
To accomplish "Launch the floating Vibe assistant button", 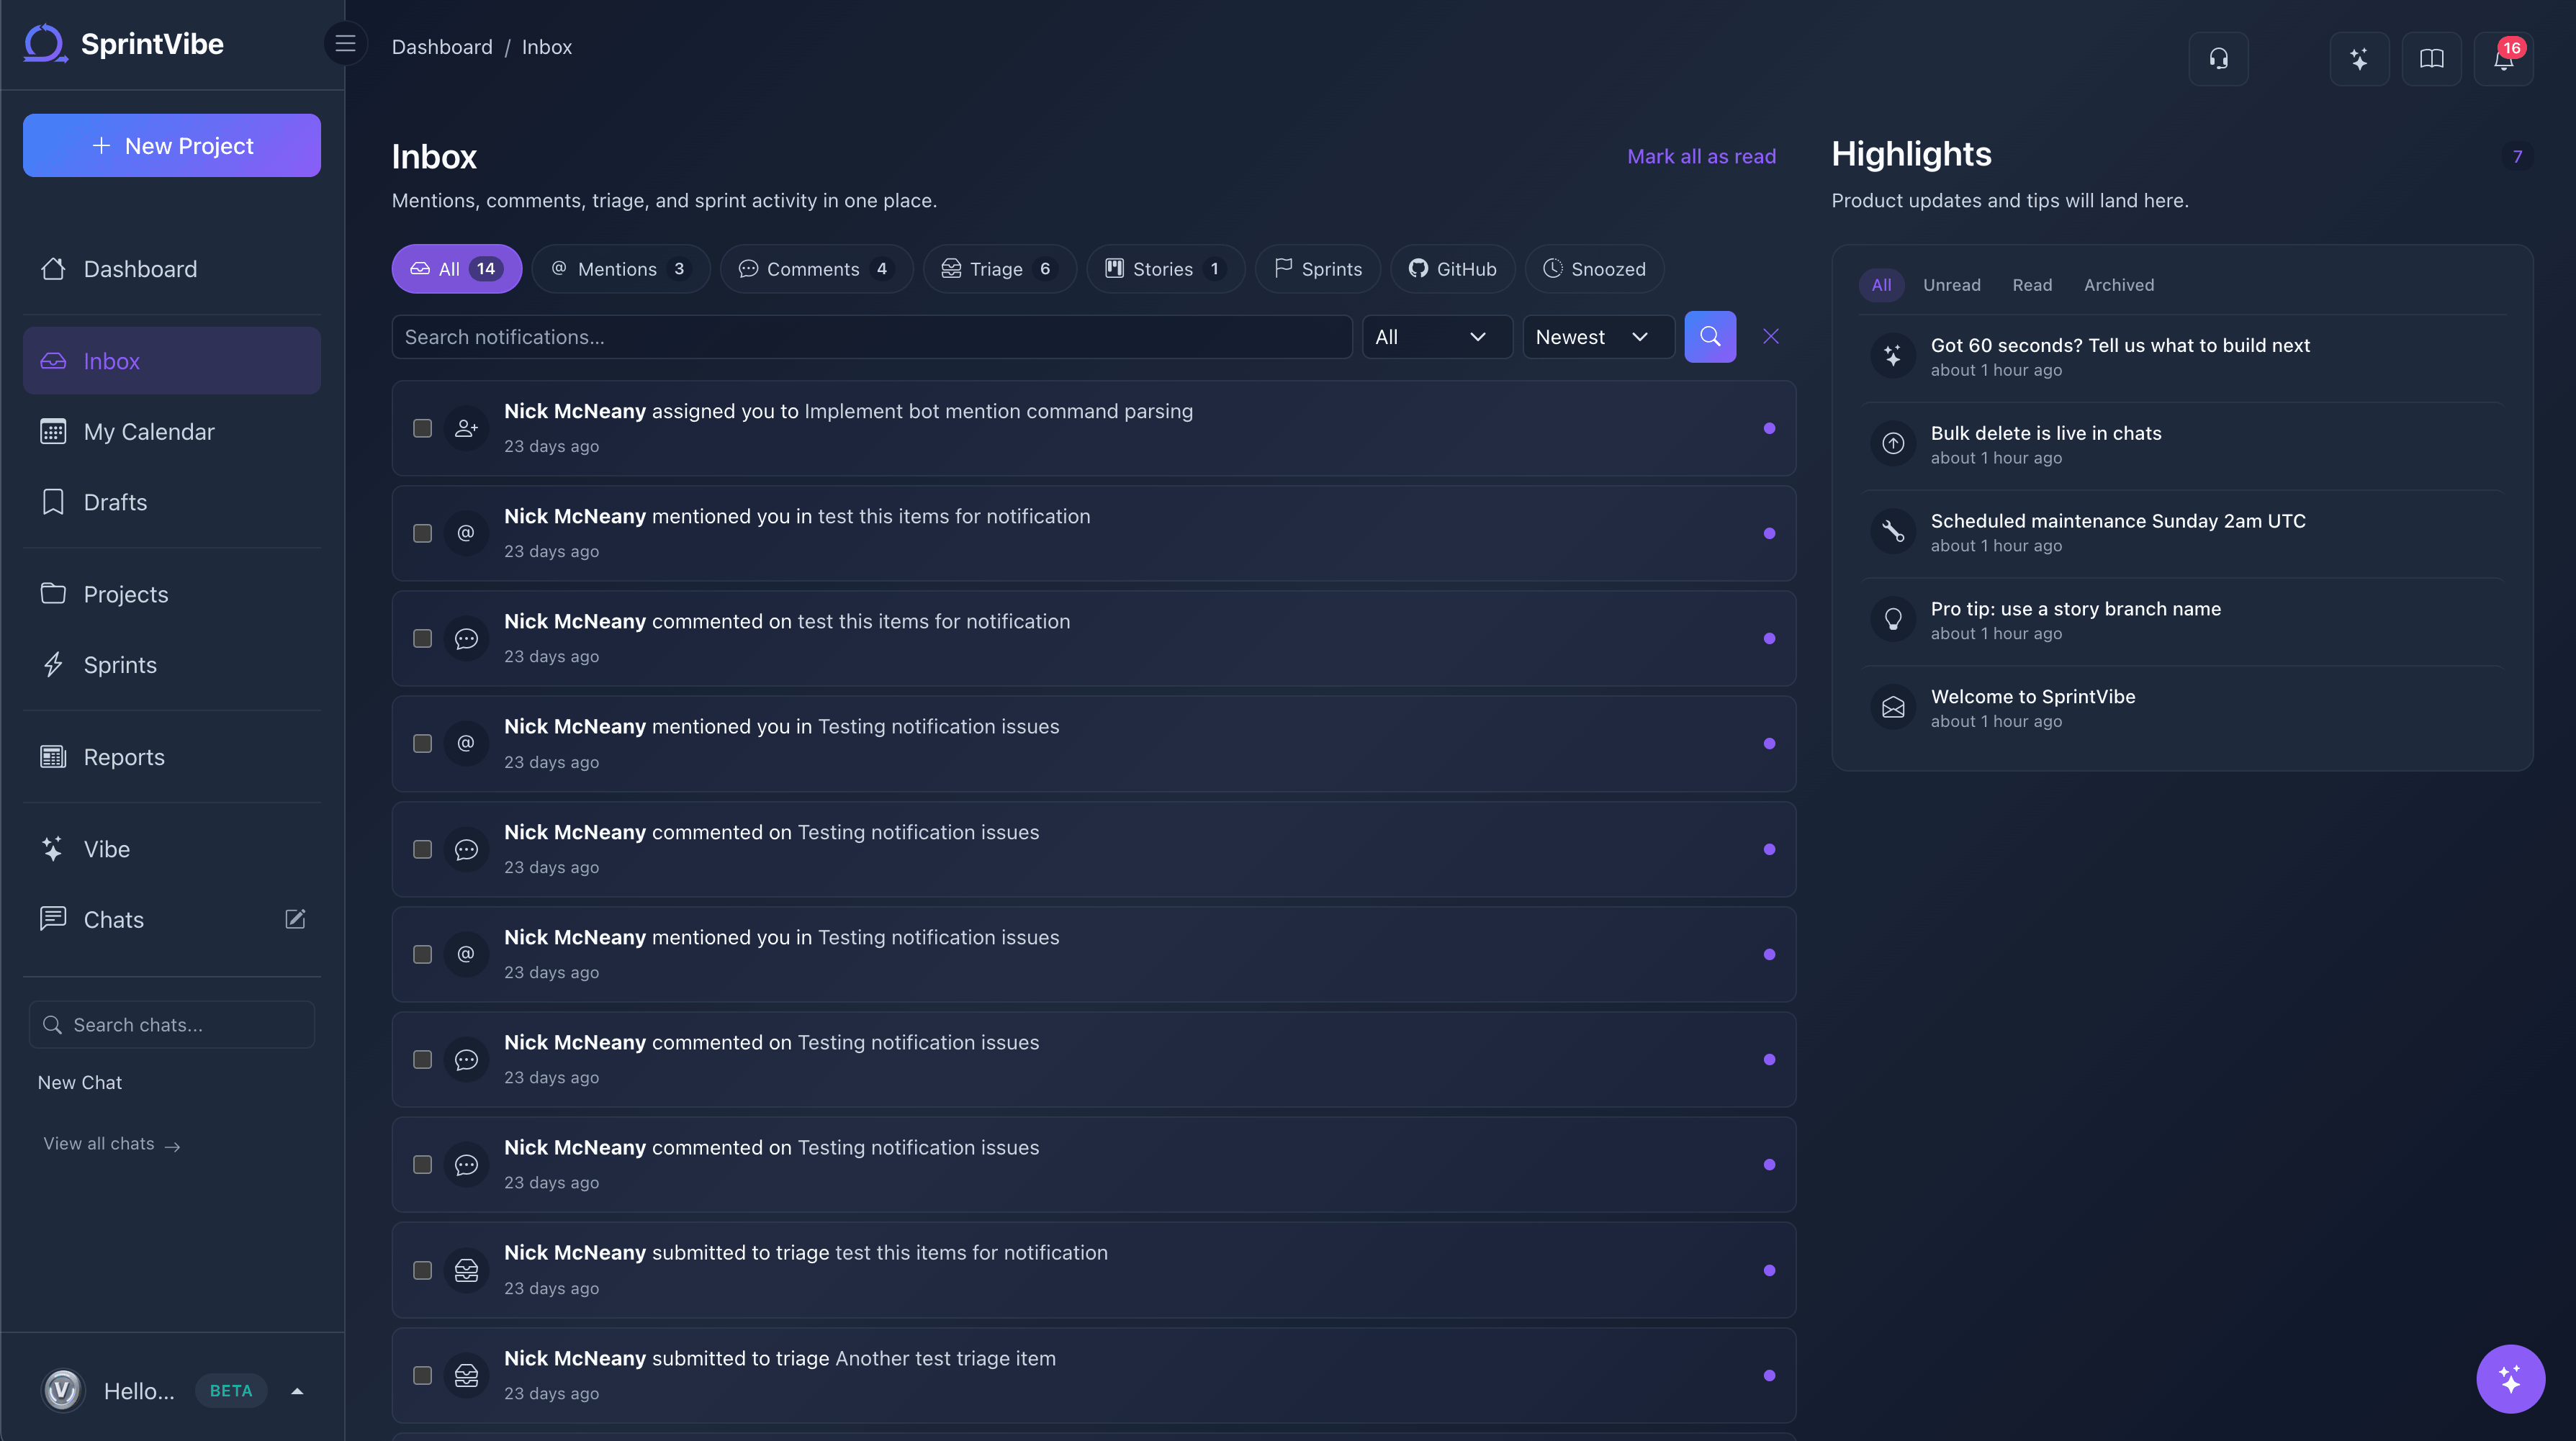I will pos(2510,1379).
